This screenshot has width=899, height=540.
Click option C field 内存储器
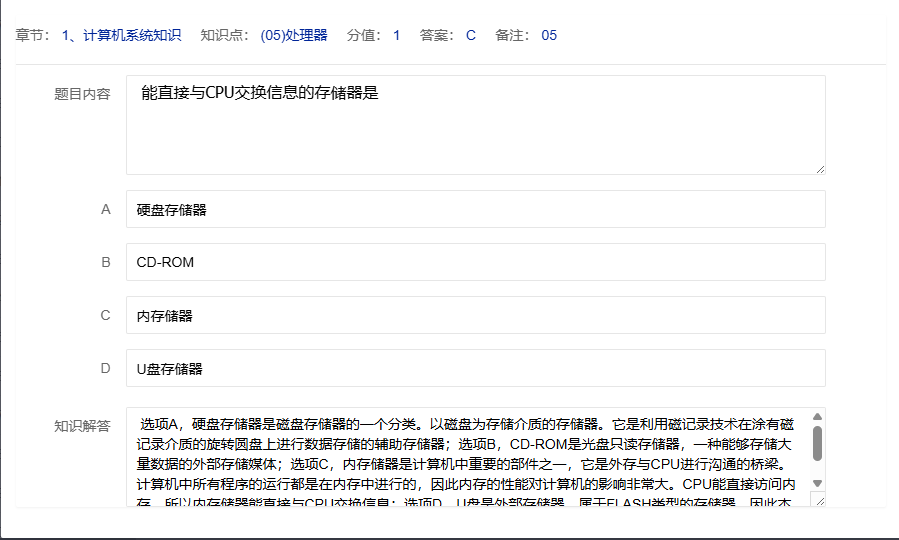[x=475, y=316]
